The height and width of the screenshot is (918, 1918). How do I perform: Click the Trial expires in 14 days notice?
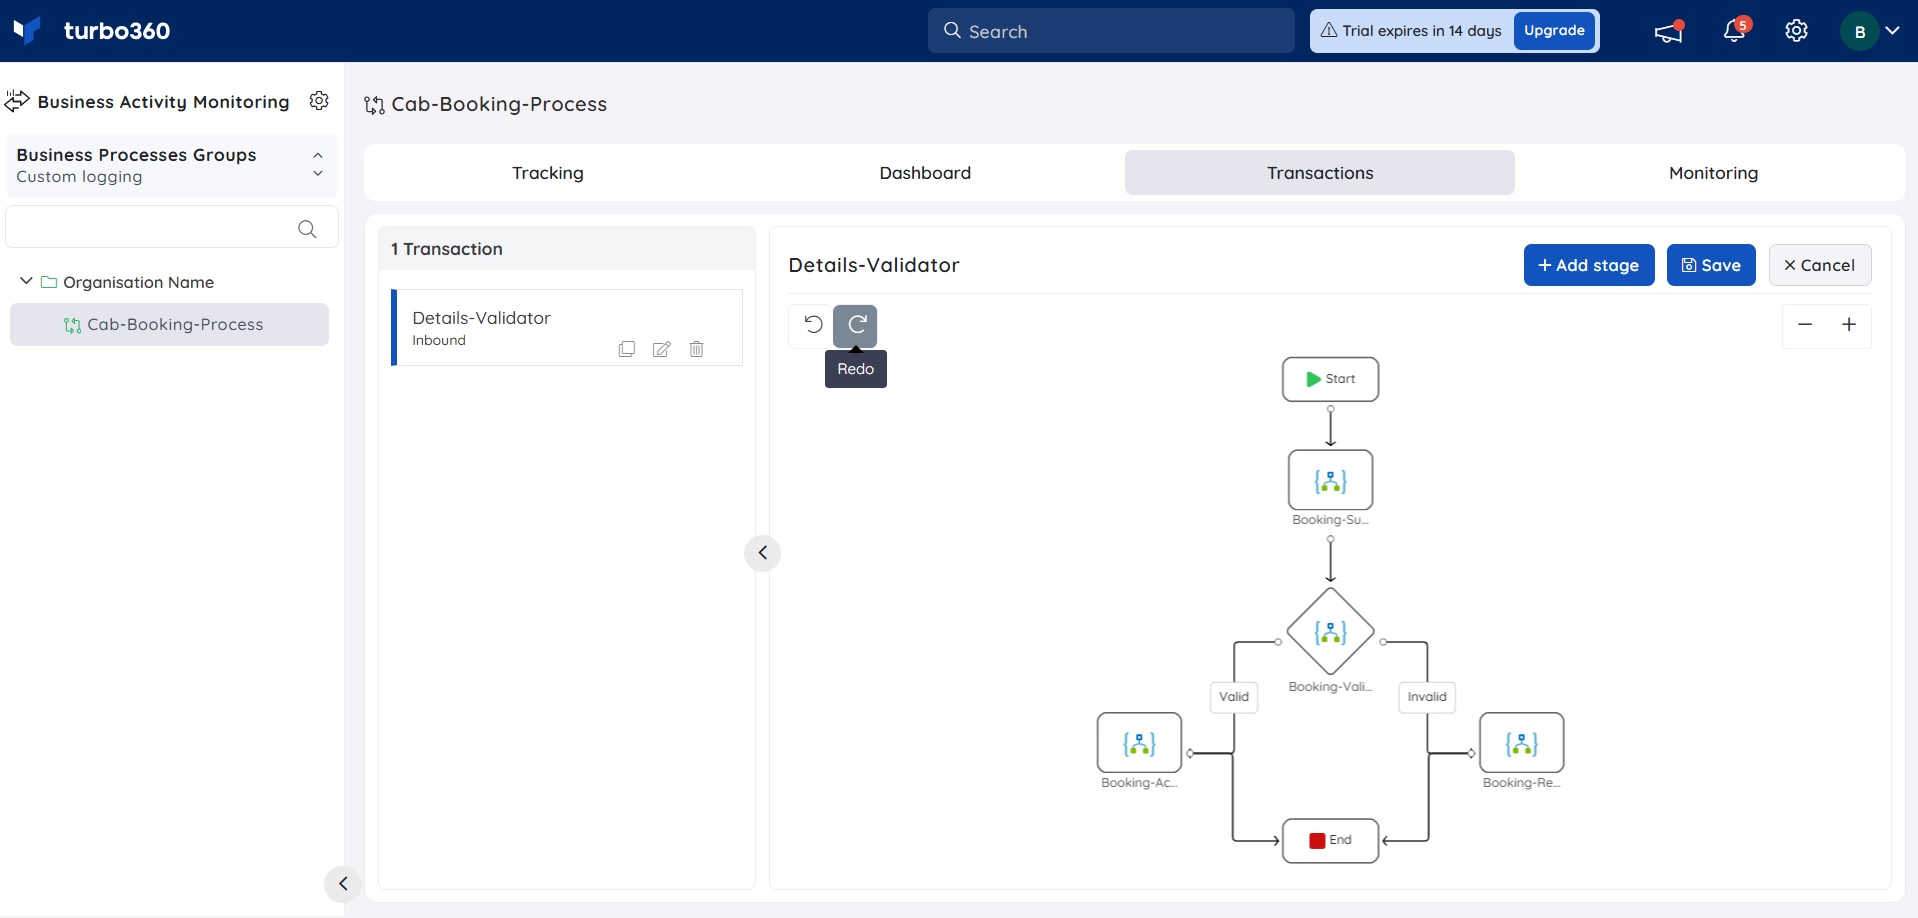click(1411, 31)
